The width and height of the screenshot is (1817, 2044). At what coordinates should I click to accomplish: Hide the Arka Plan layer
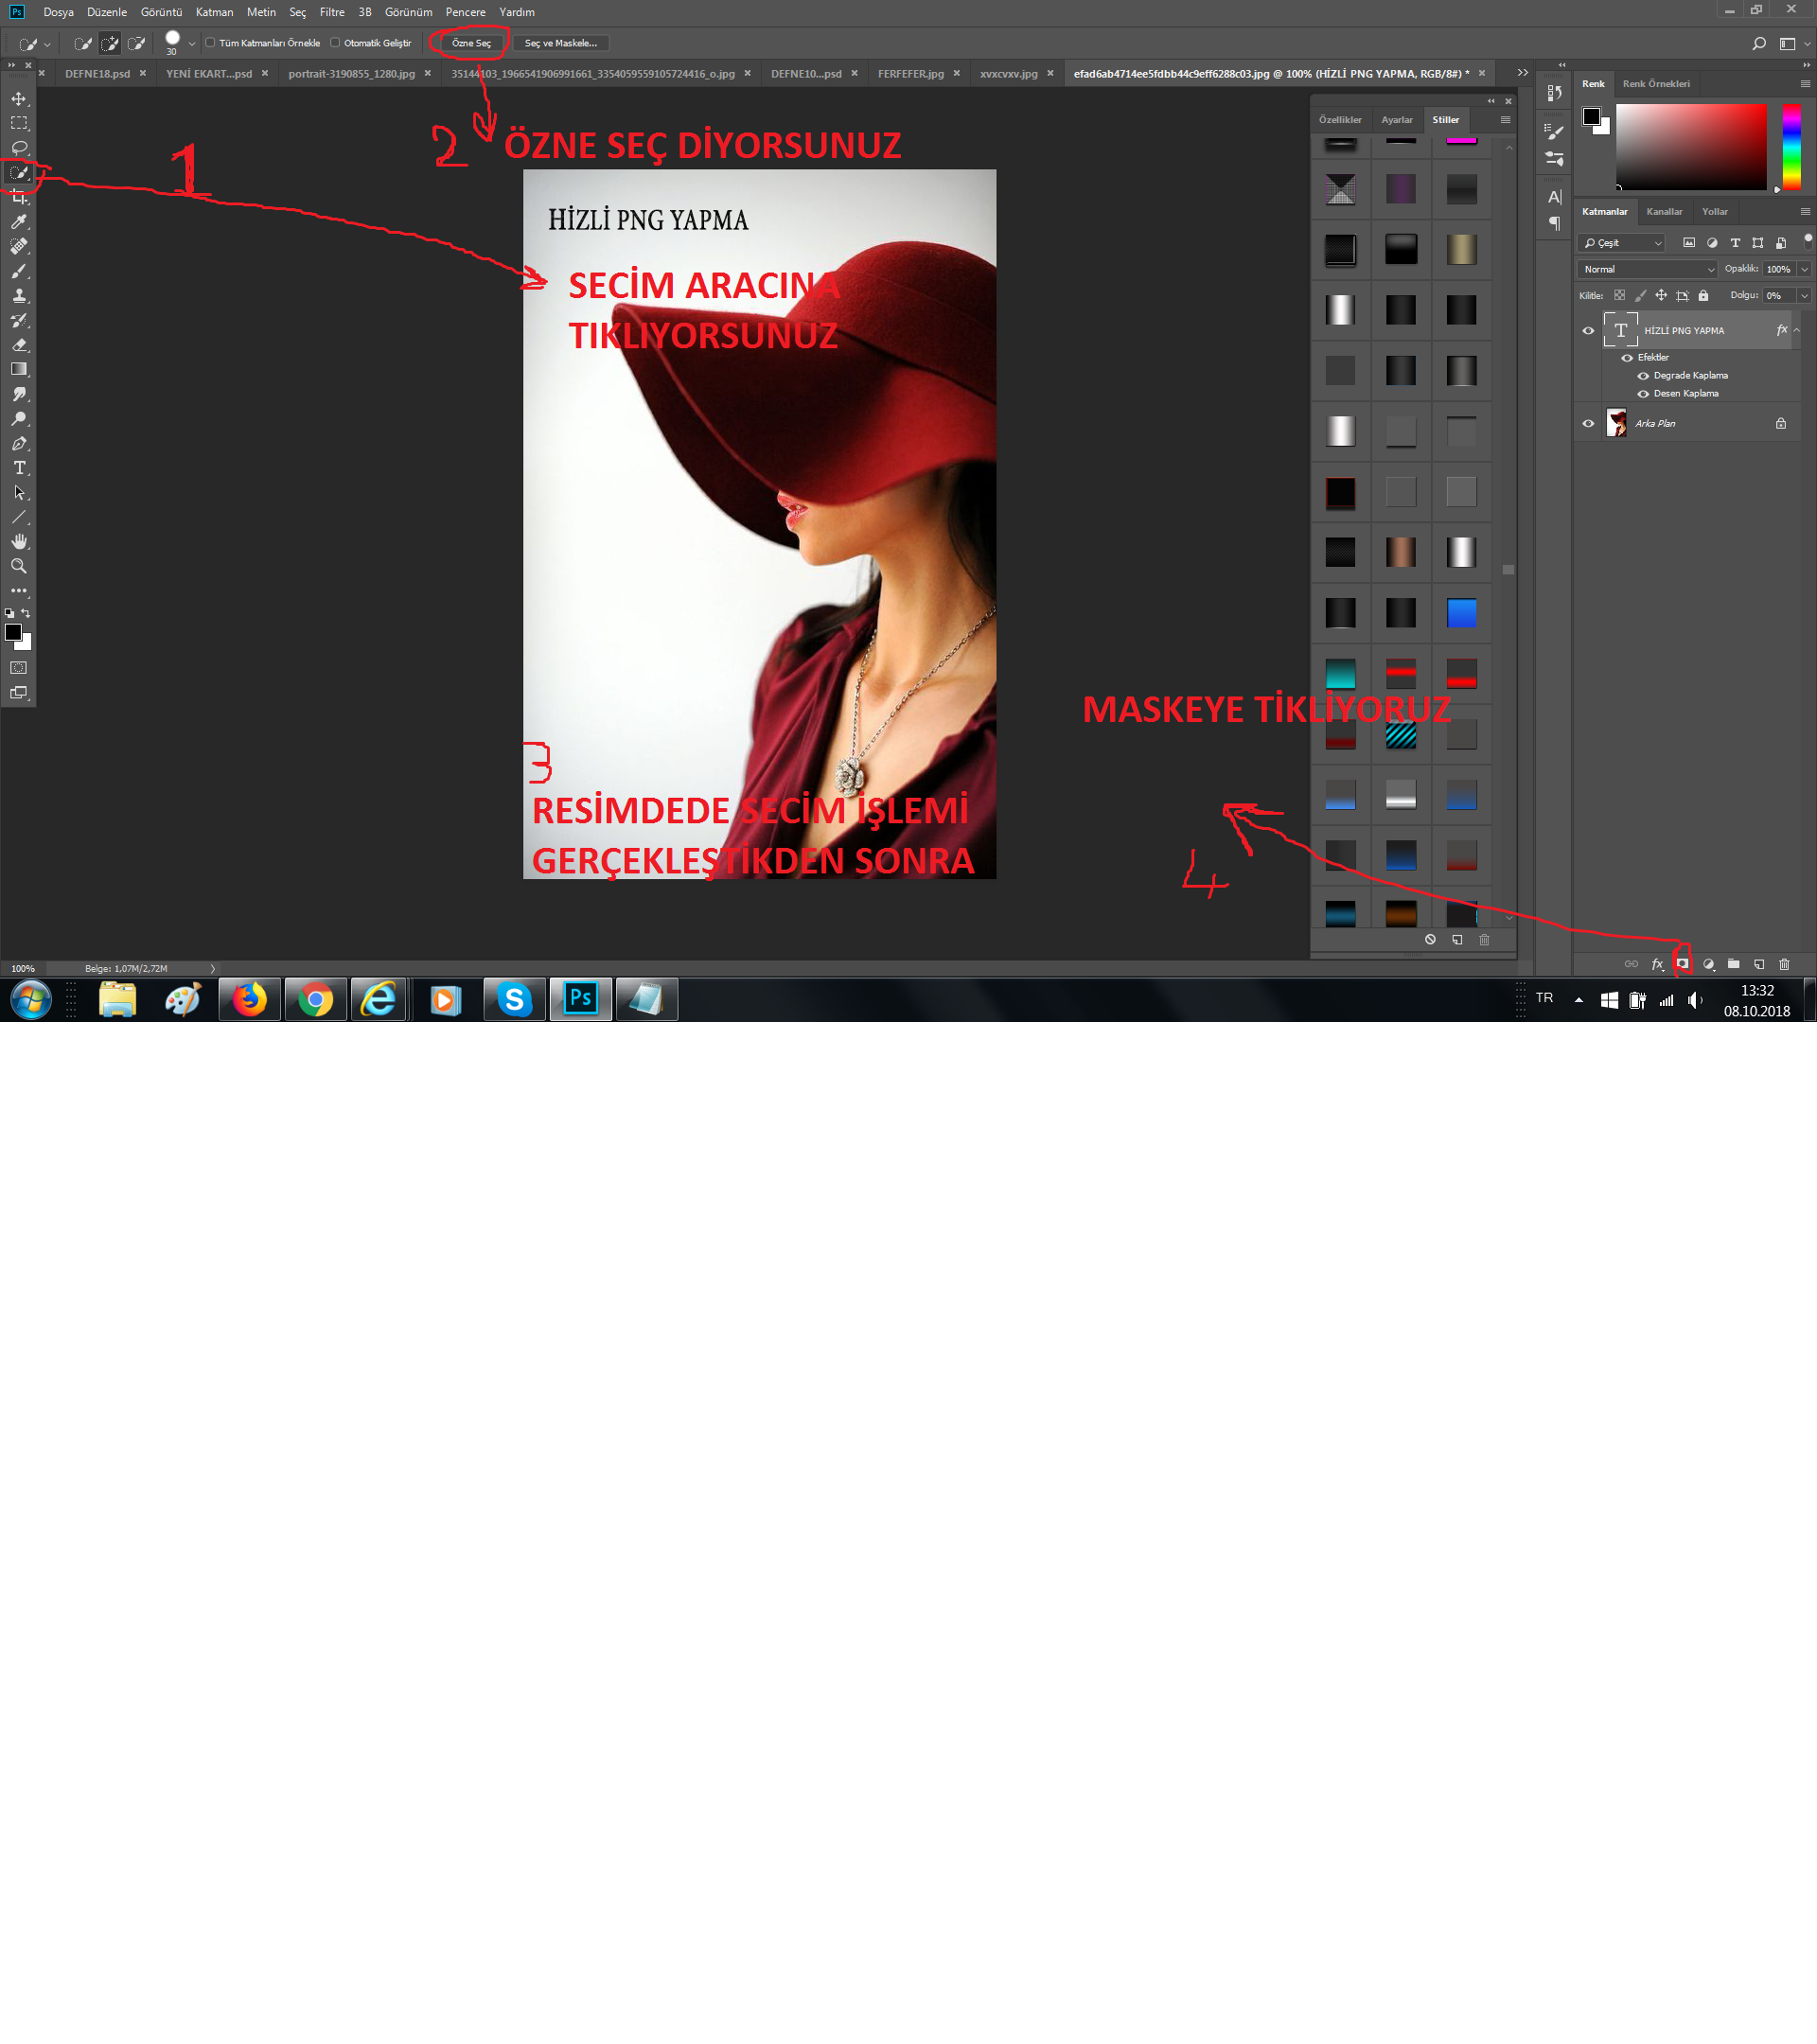[1588, 423]
